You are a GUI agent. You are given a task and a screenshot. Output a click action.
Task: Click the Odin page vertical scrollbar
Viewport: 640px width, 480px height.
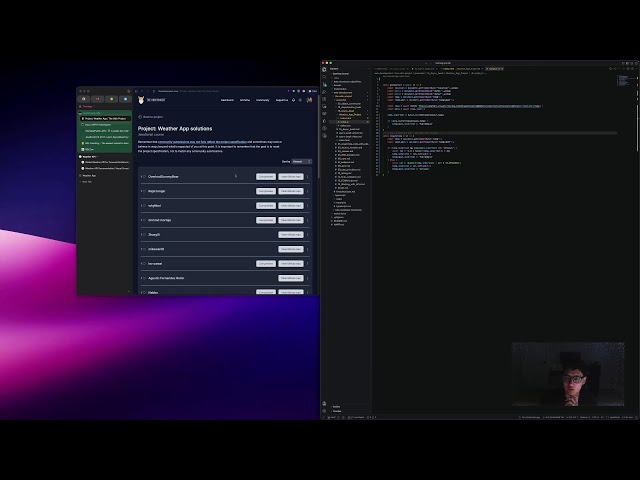tap(318, 137)
